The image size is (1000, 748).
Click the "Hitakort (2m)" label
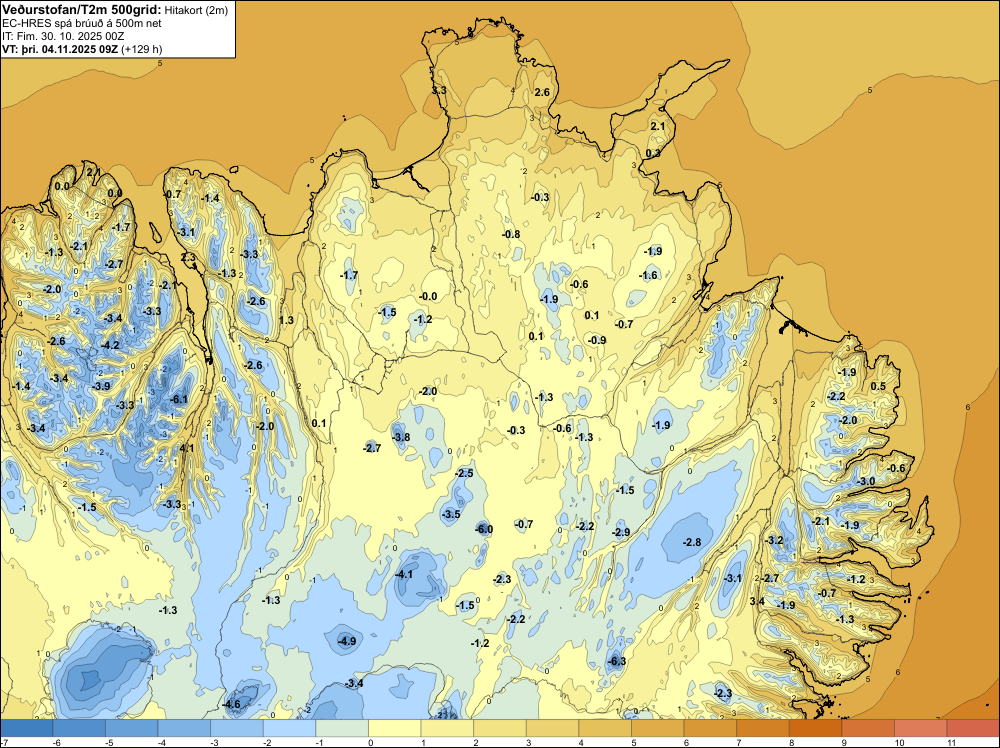click(196, 10)
